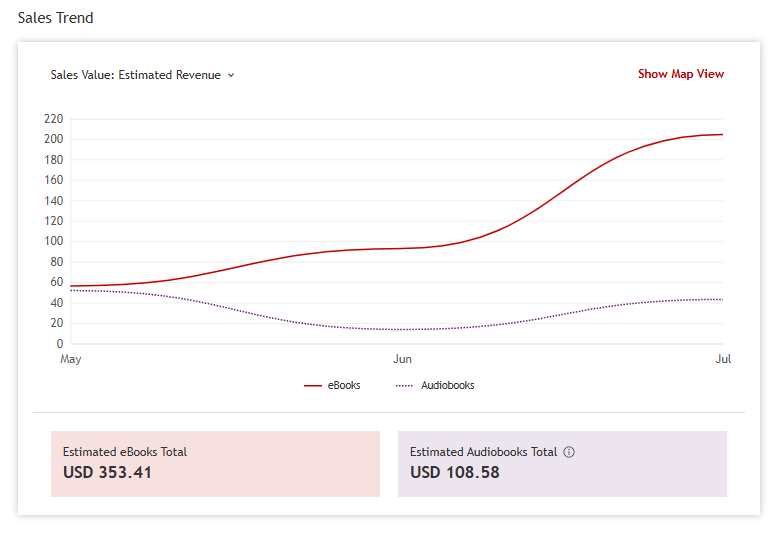Click the info icon beside Estimated Audiobooks Total
The image size is (784, 548).
(569, 452)
